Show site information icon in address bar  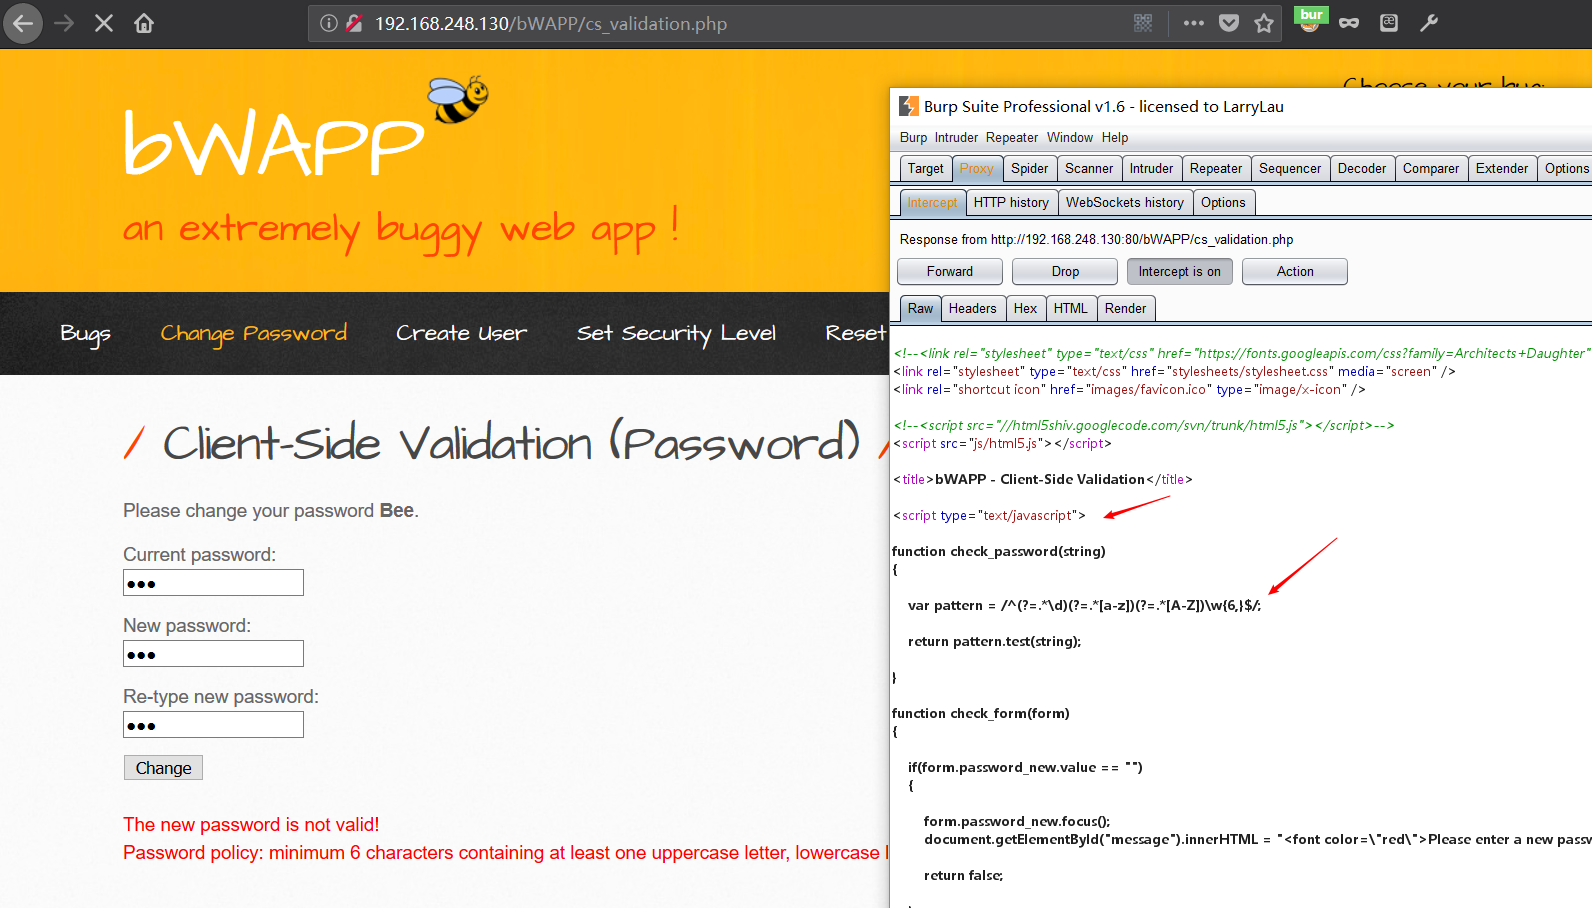(x=328, y=23)
